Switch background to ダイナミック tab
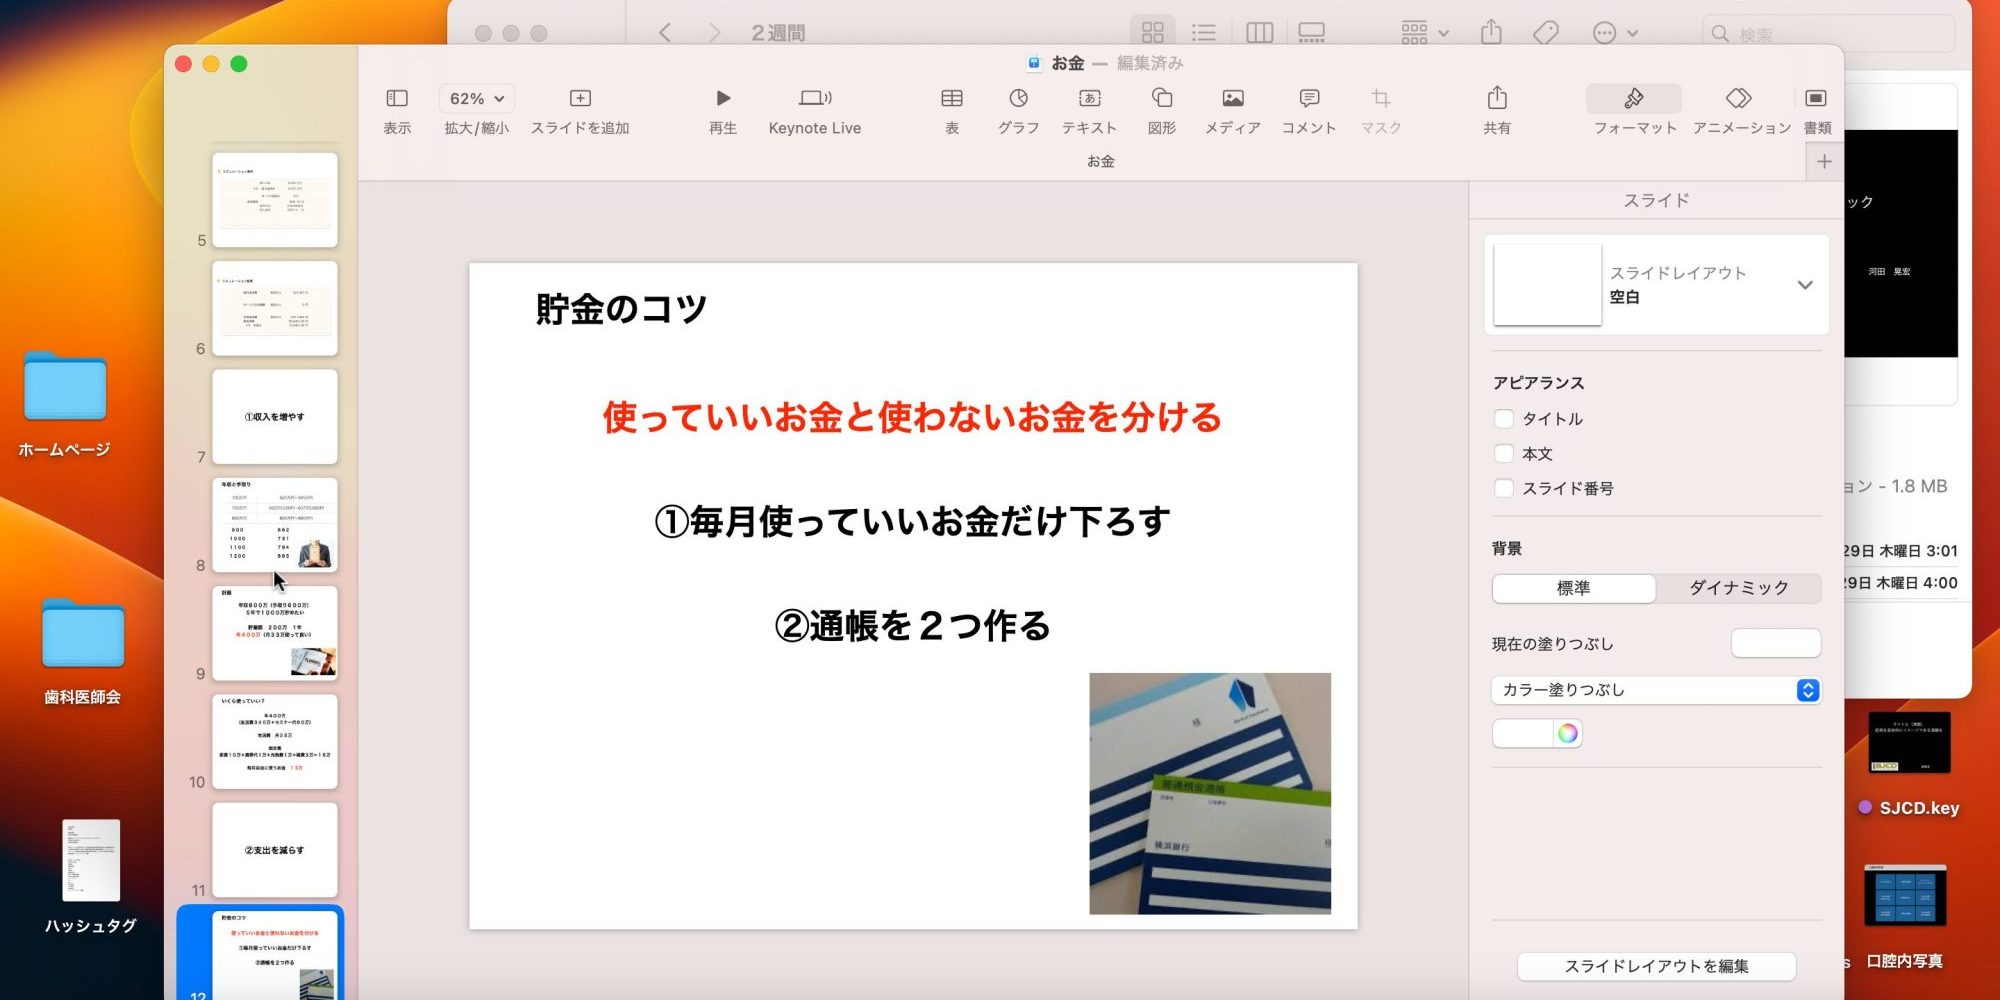2000x1000 pixels. (1738, 588)
